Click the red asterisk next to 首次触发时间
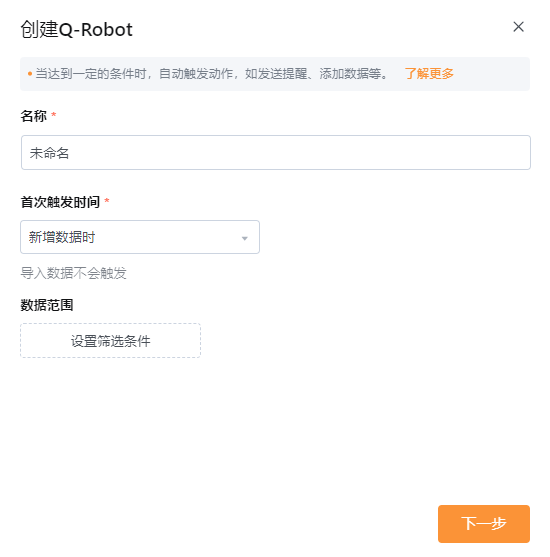This screenshot has width=550, height=557. click(x=107, y=201)
